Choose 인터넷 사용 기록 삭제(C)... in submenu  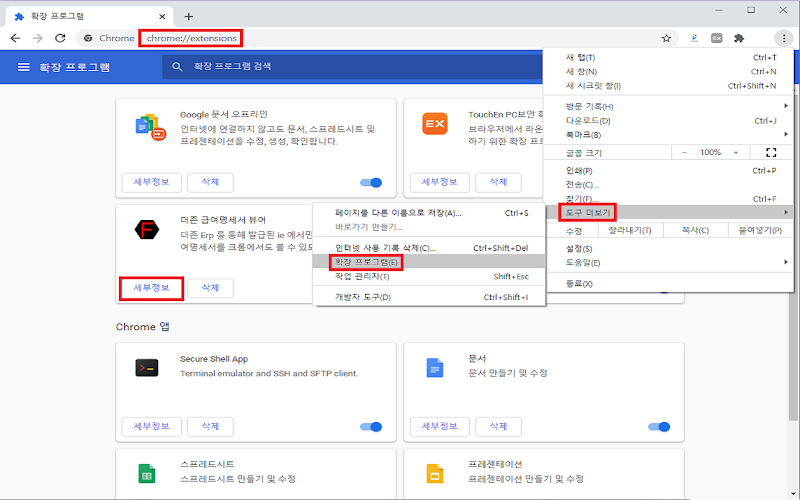point(429,248)
